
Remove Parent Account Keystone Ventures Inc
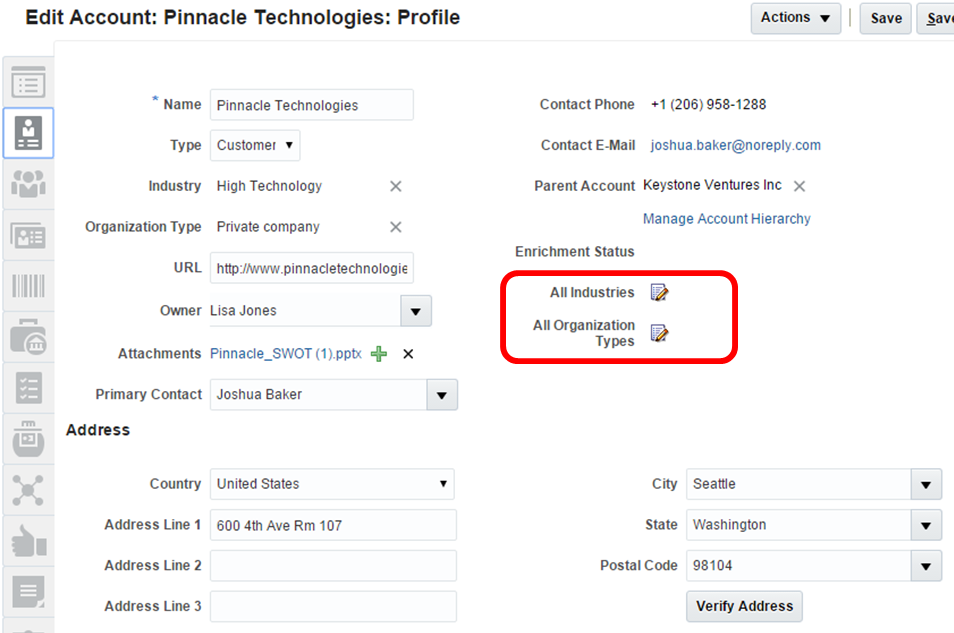799,186
